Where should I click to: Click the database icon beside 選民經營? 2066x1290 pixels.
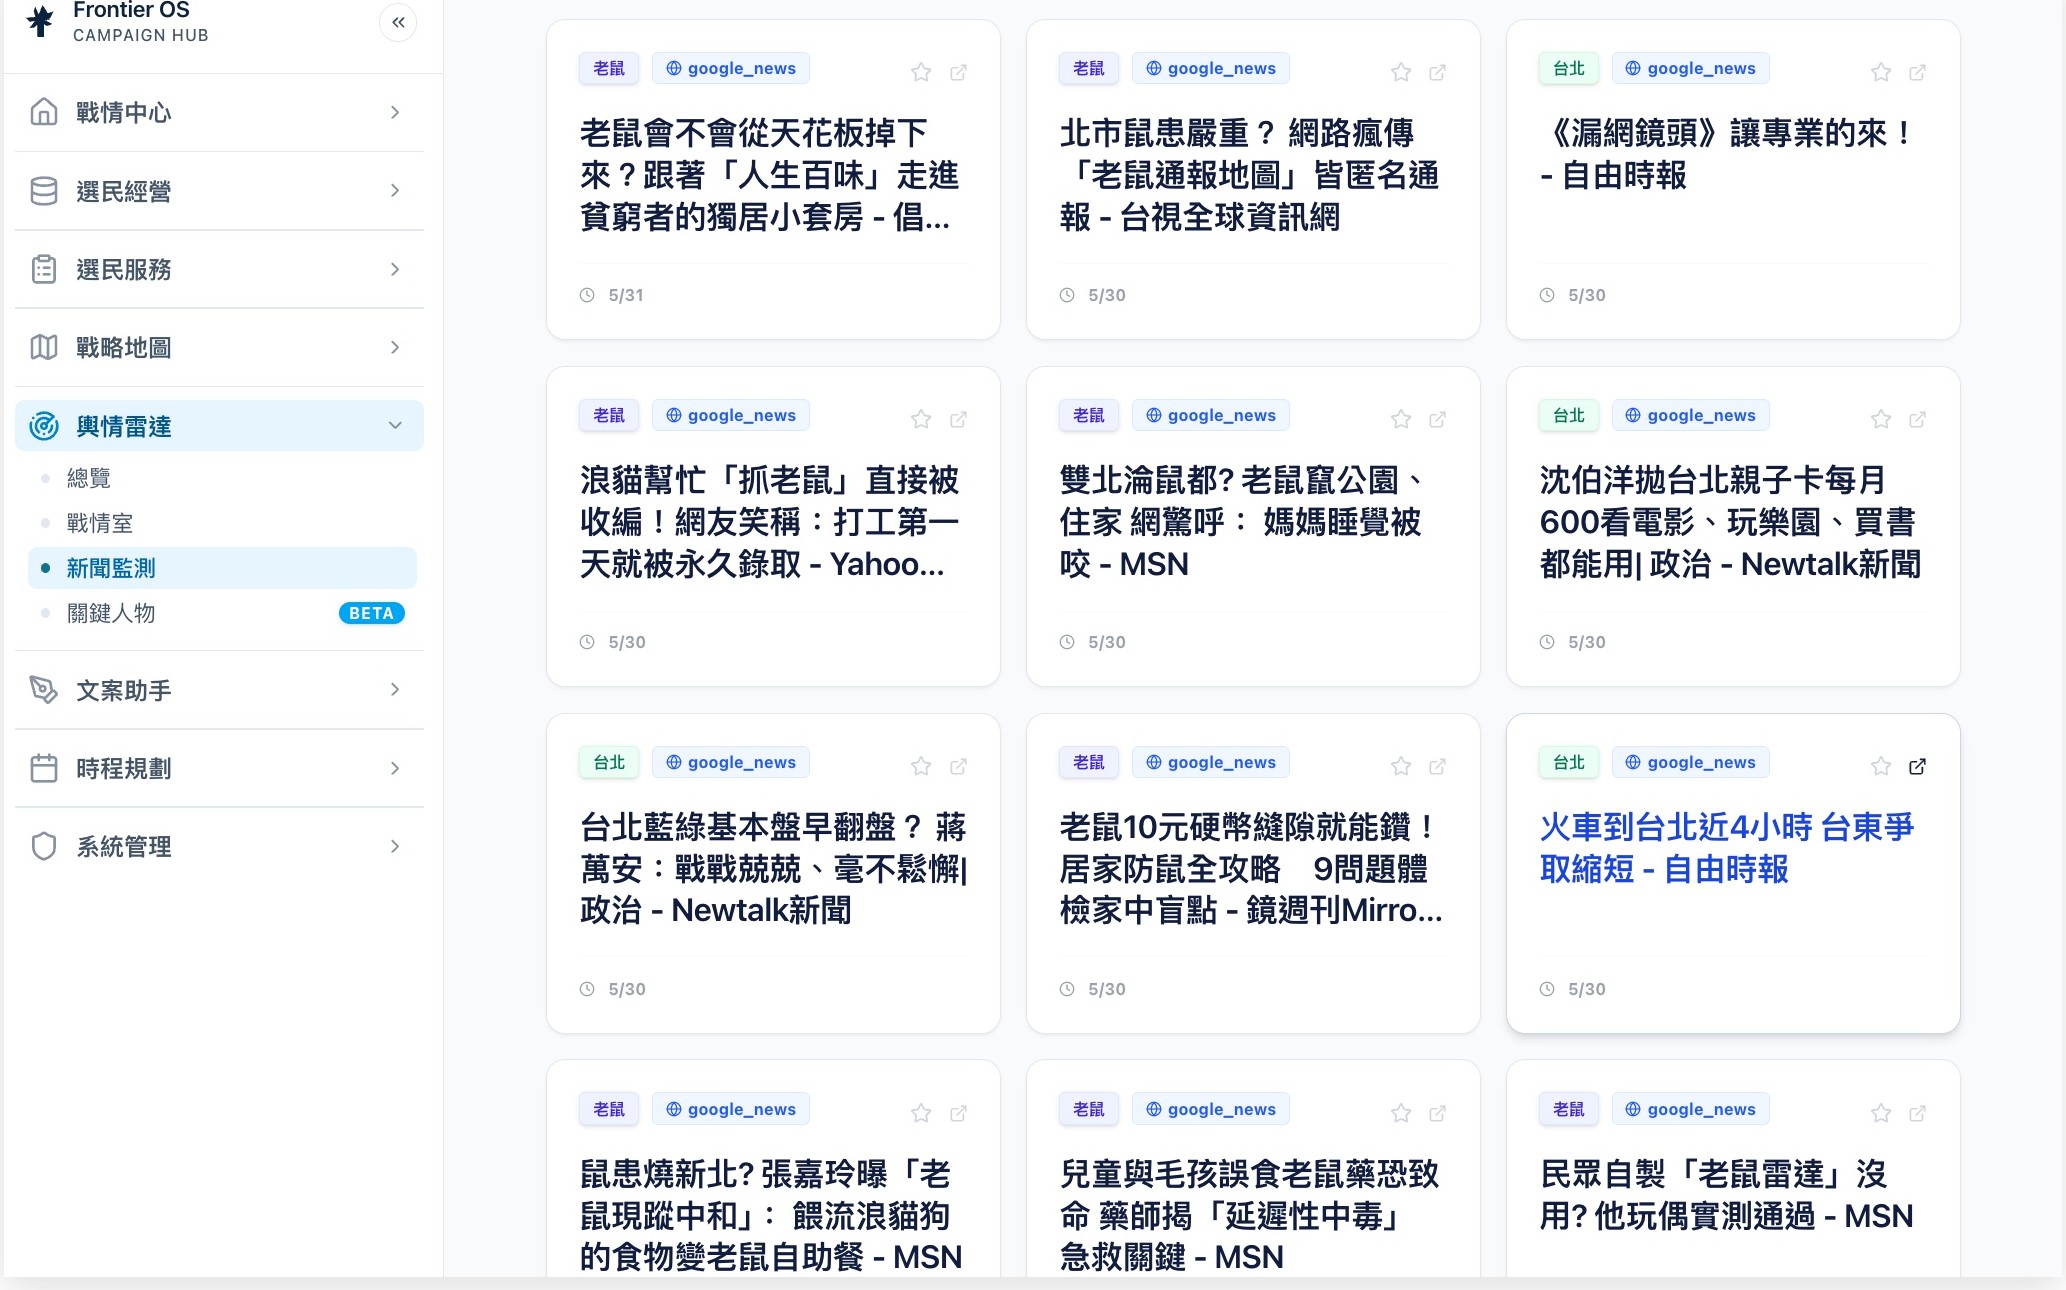tap(44, 191)
